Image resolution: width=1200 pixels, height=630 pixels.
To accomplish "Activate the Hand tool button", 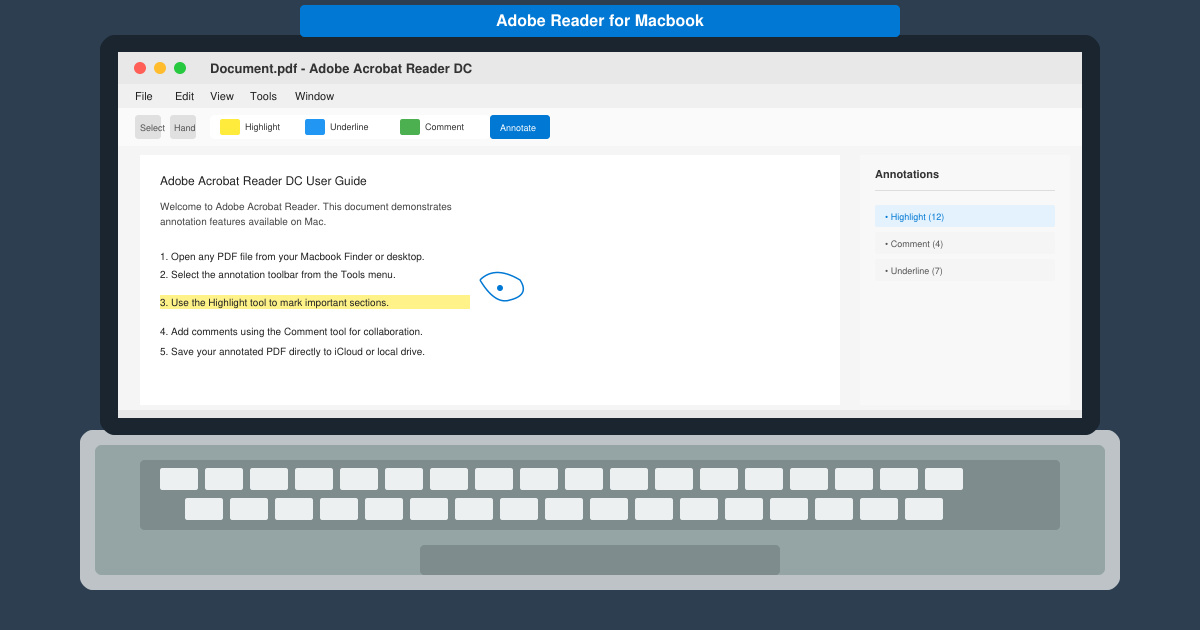I will tap(183, 127).
